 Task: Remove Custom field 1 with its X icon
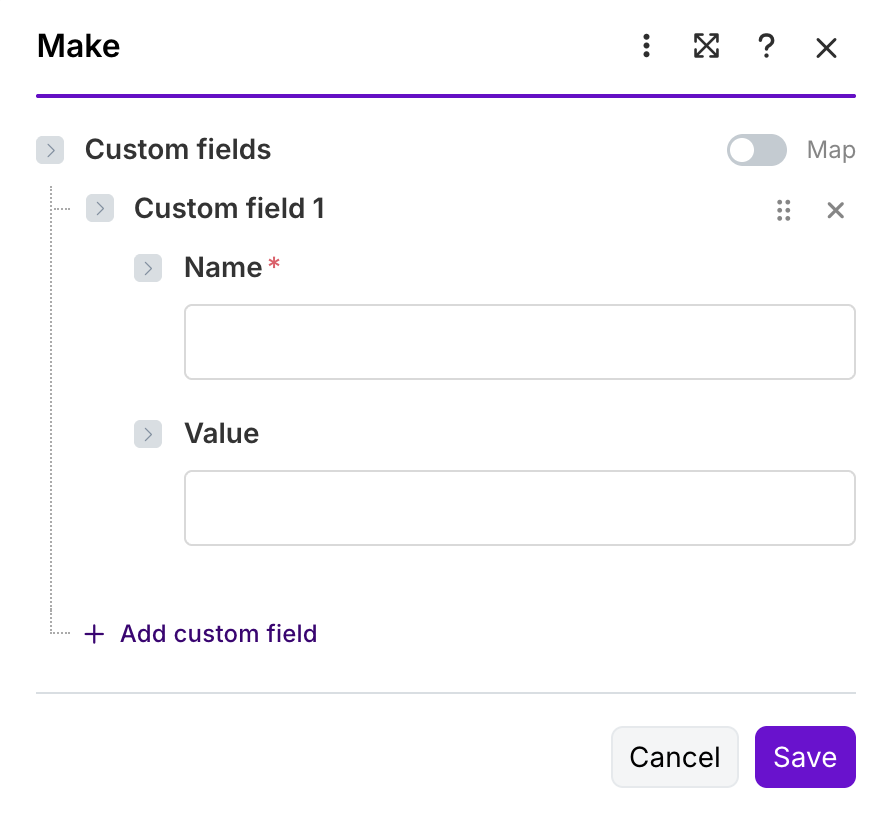click(x=835, y=210)
